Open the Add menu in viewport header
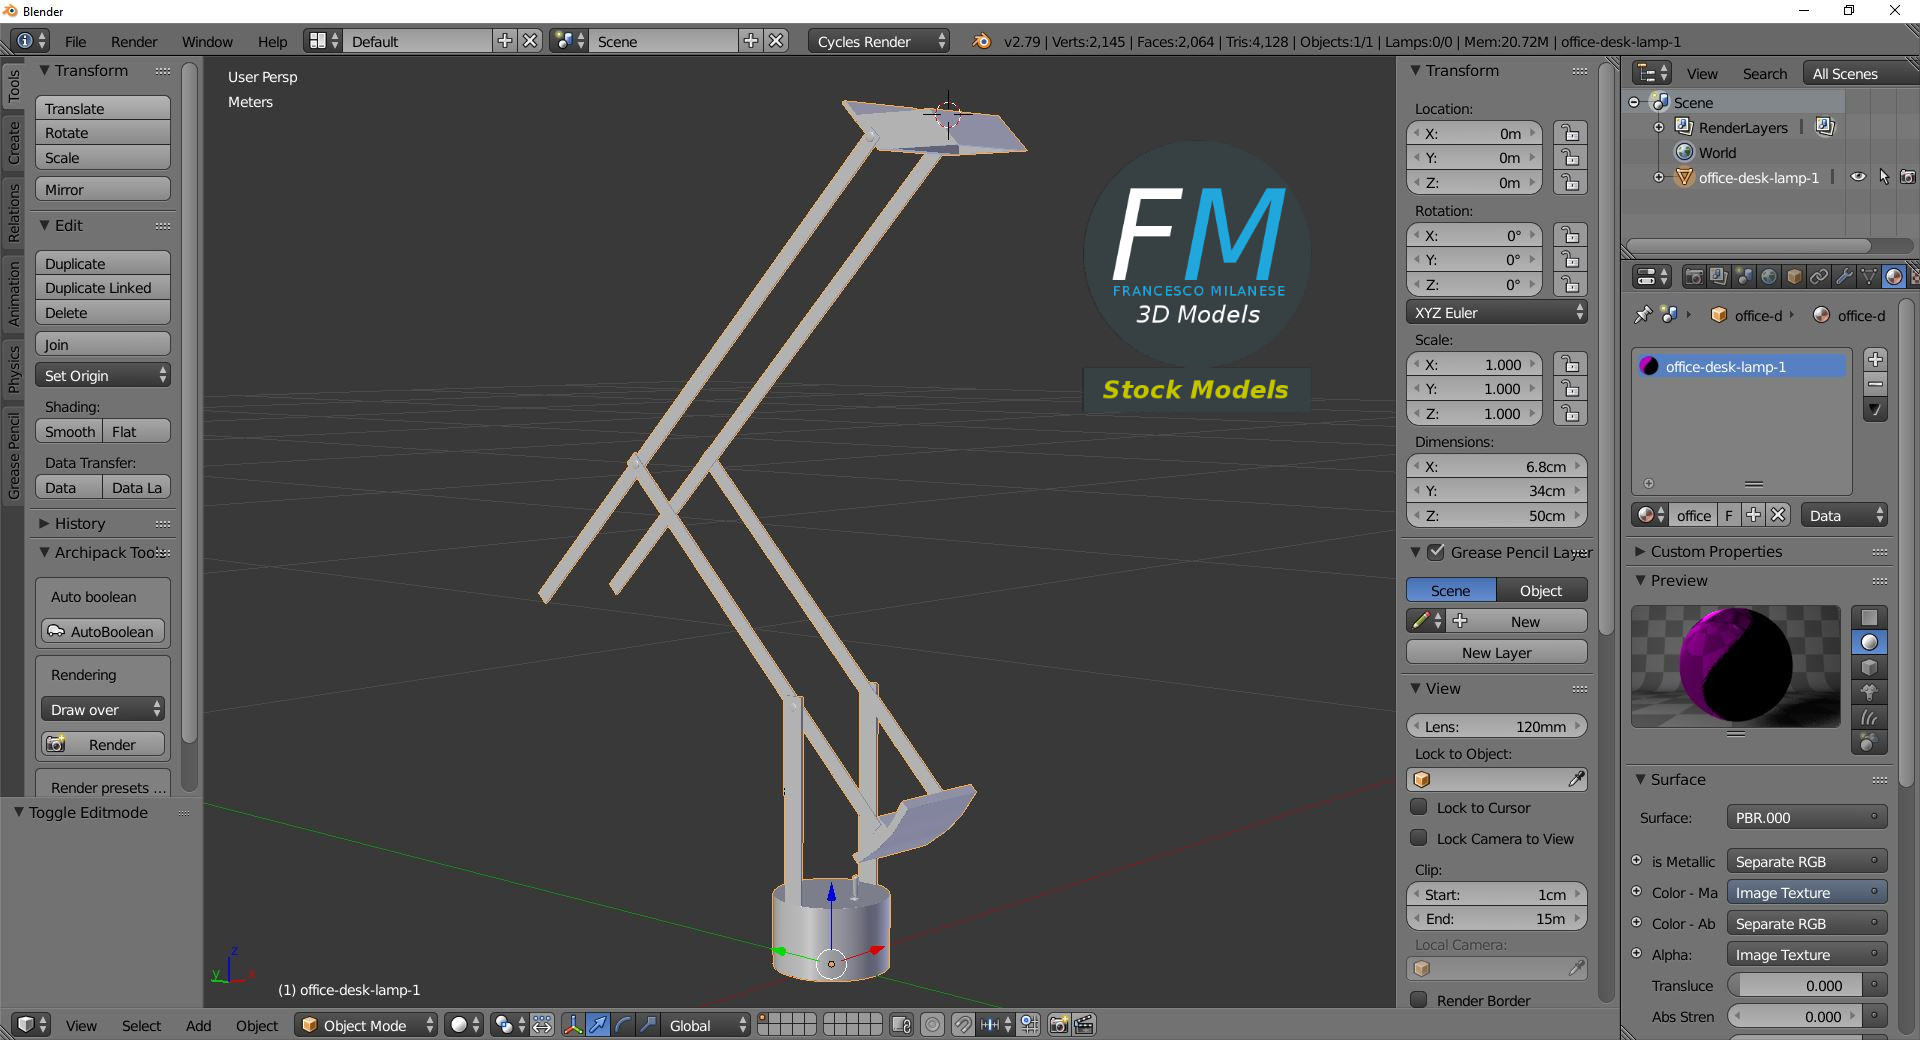Screen dimensions: 1920x1040 click(x=198, y=1025)
